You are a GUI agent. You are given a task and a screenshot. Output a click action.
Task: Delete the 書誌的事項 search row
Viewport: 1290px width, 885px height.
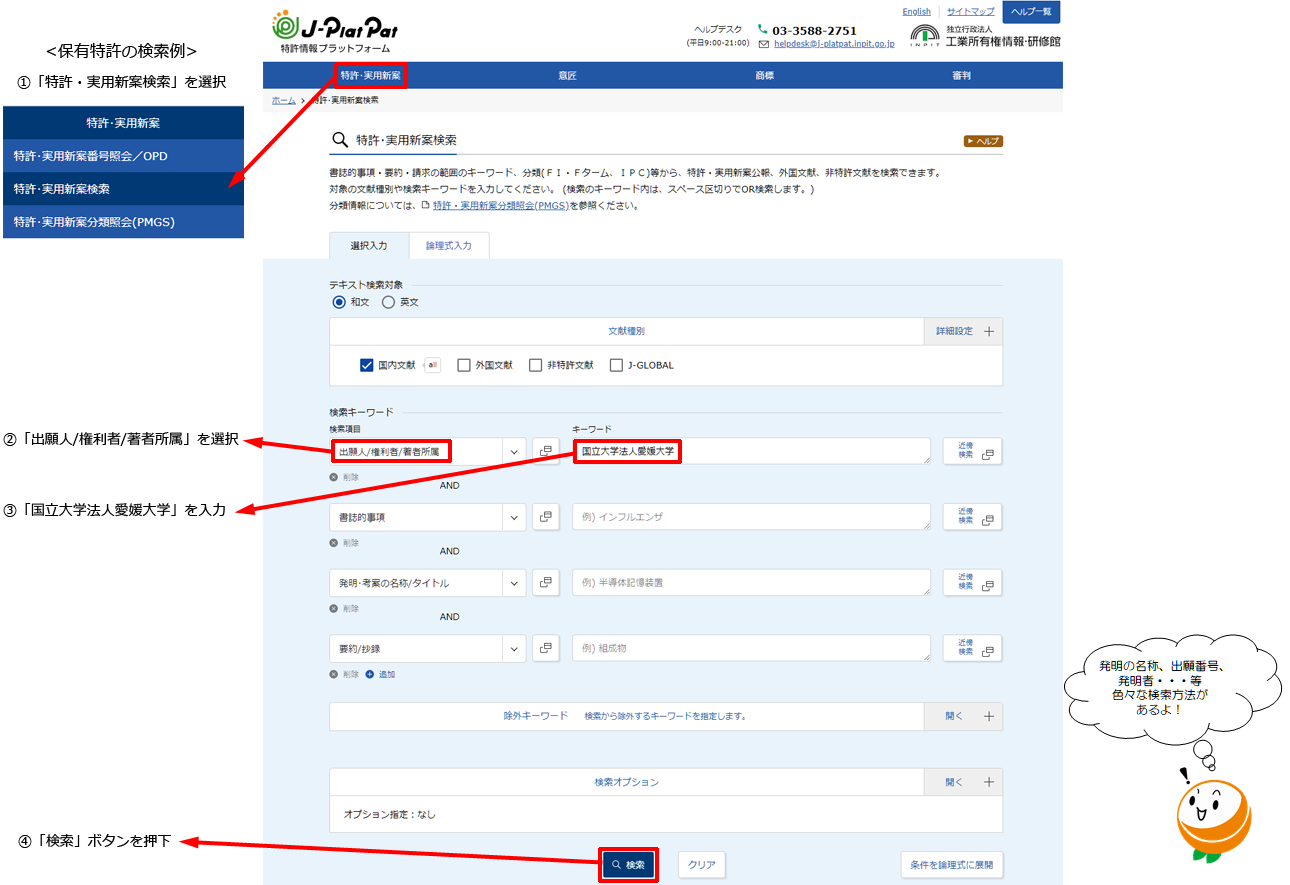pos(344,543)
